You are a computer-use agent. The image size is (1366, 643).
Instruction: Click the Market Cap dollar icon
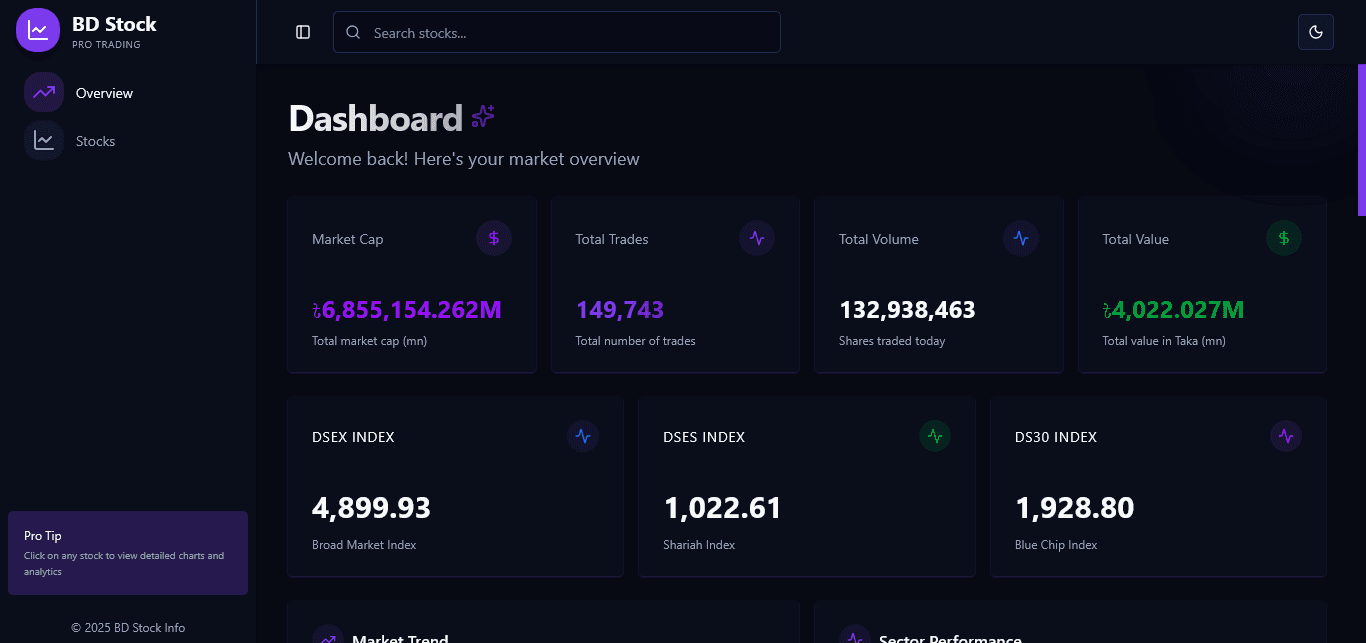pos(494,238)
